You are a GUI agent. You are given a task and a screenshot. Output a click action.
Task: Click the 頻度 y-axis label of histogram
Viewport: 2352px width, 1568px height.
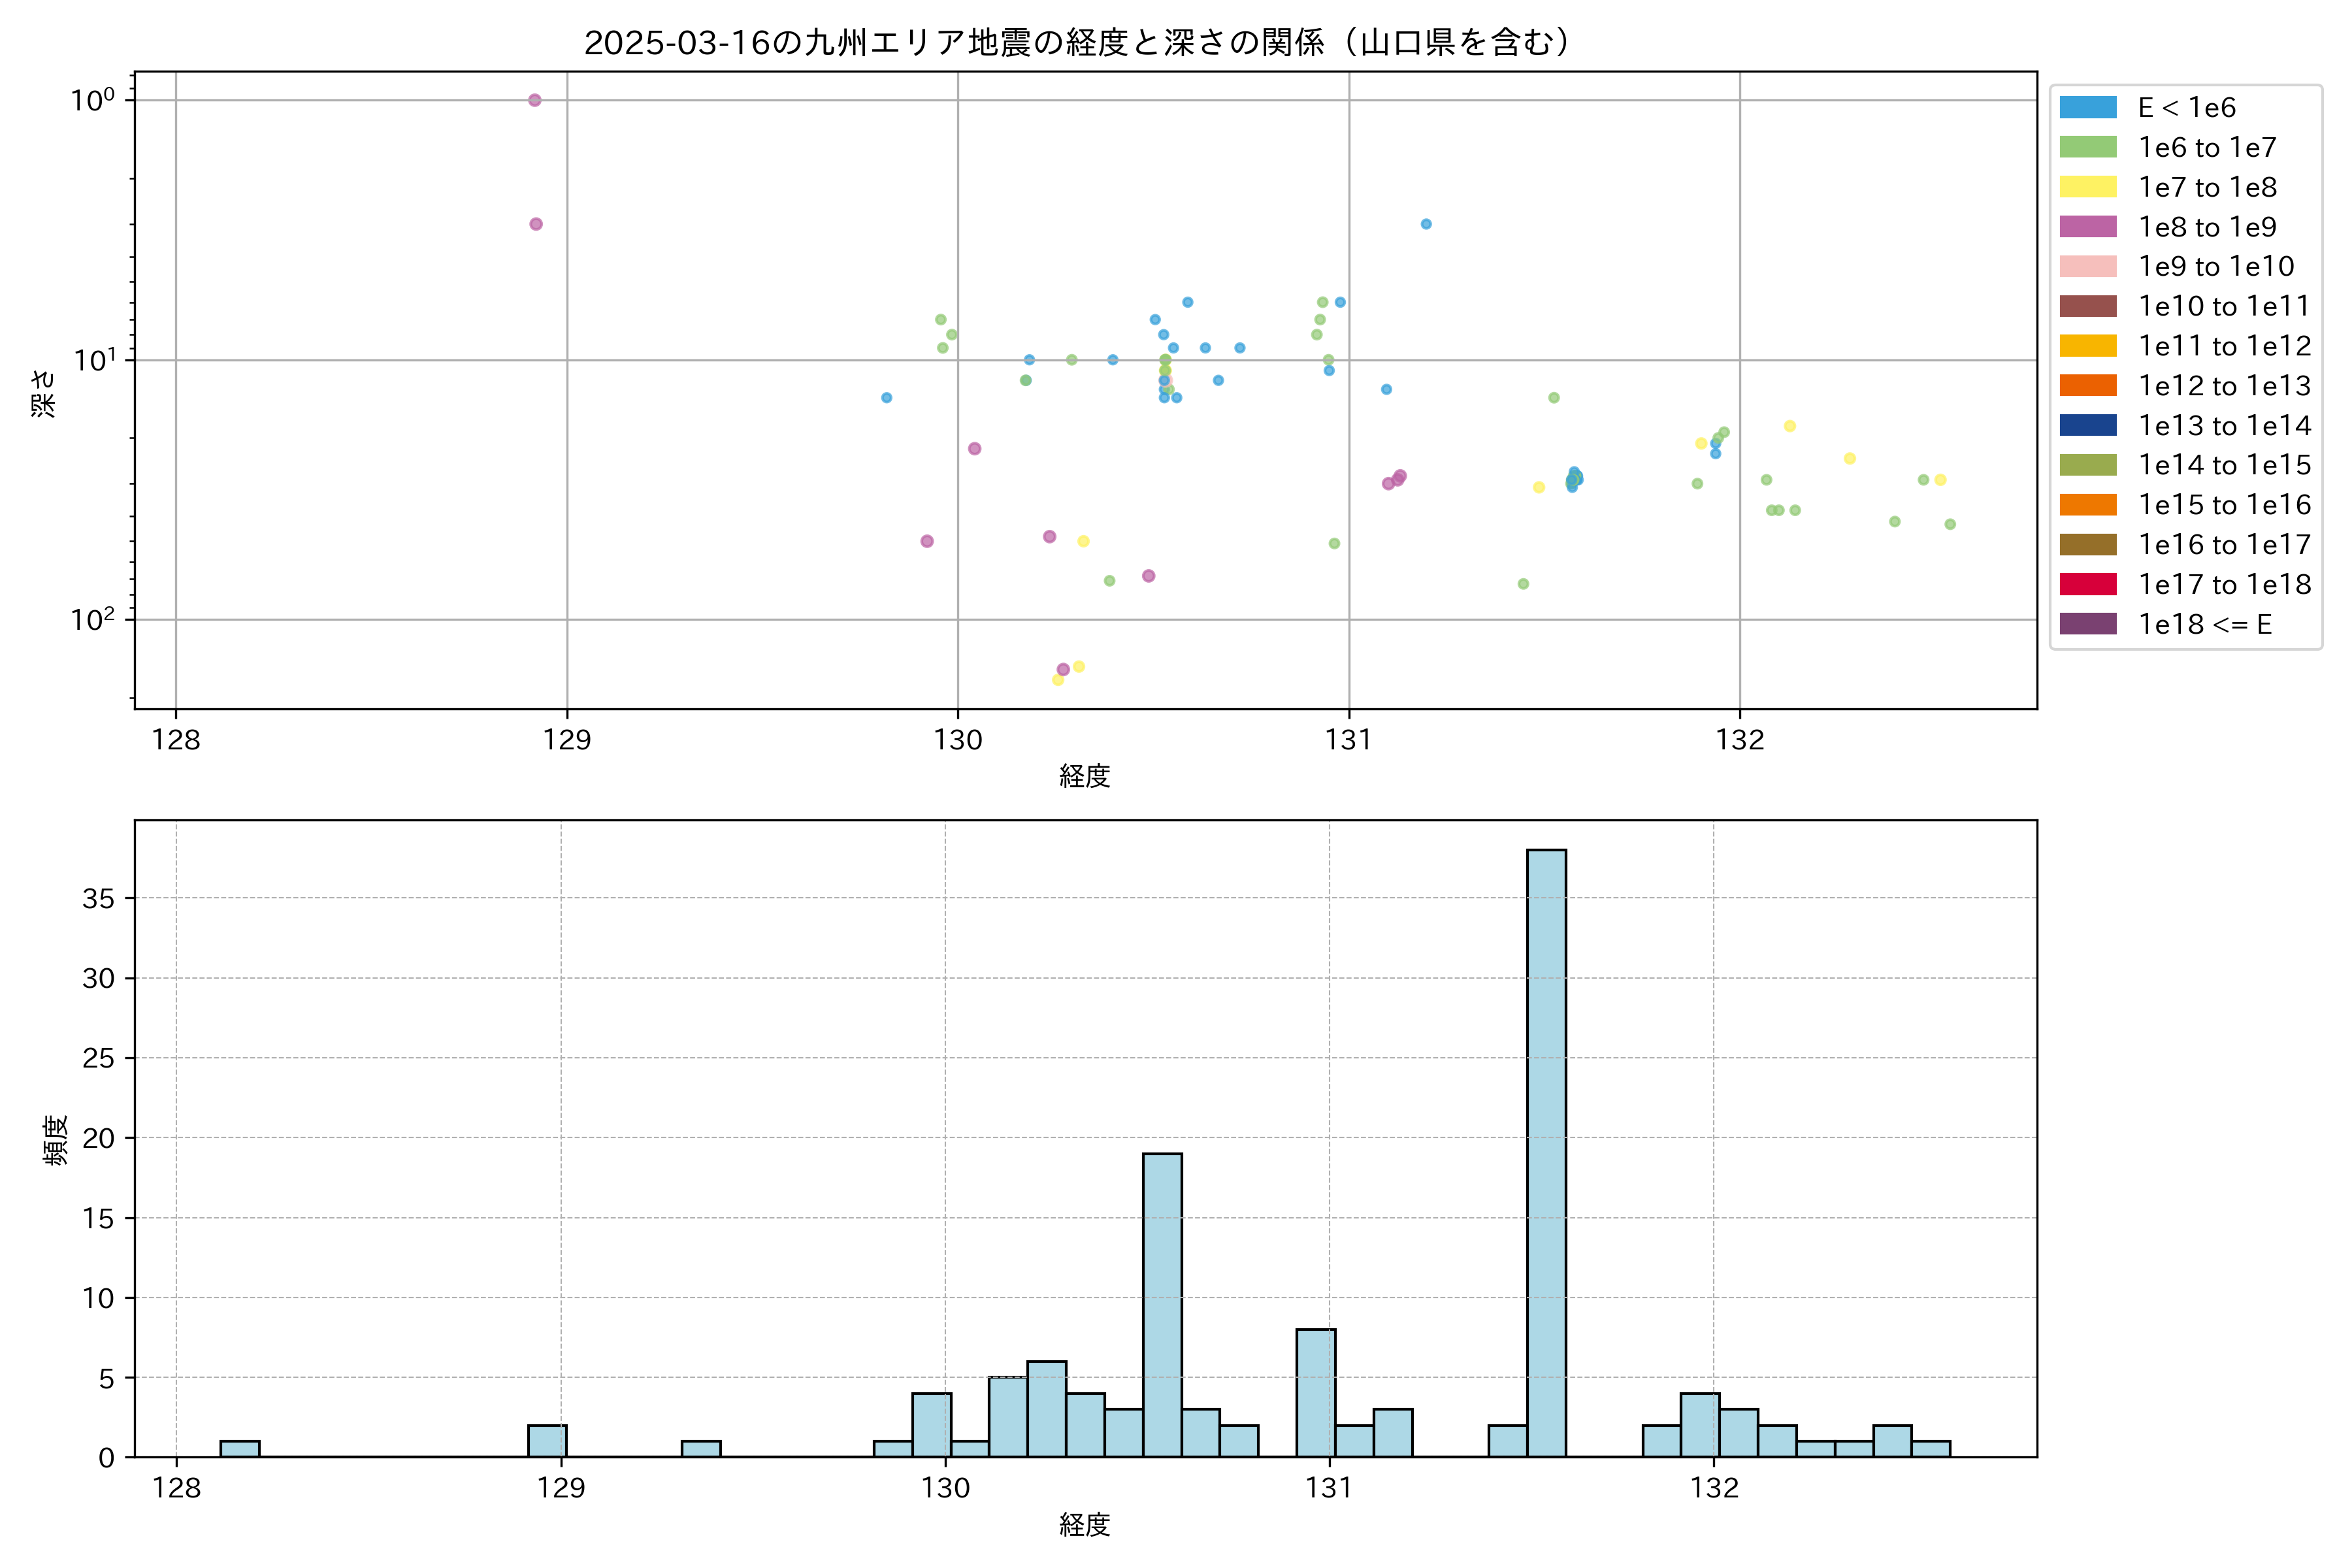click(x=56, y=1140)
